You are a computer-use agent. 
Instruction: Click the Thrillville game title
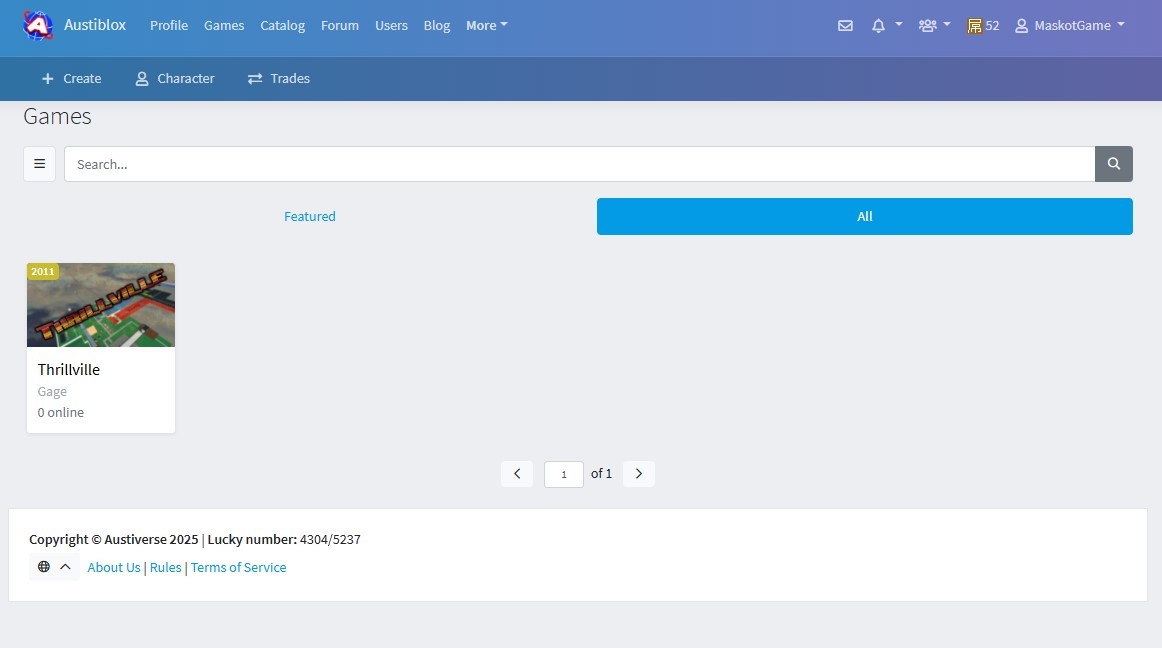[x=69, y=369]
